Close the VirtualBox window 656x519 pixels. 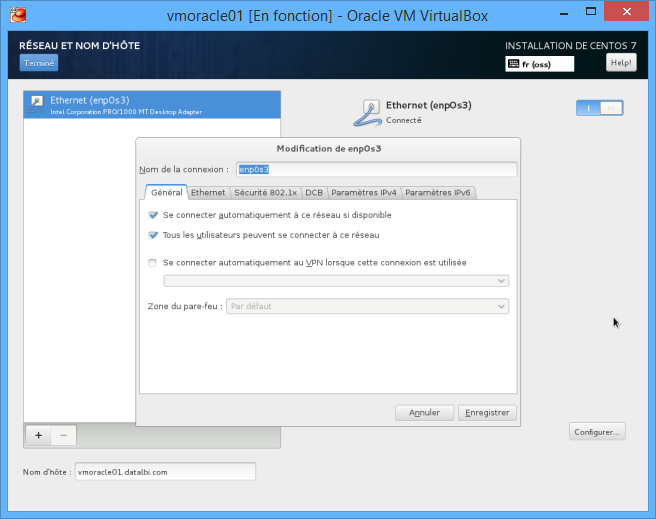626,12
